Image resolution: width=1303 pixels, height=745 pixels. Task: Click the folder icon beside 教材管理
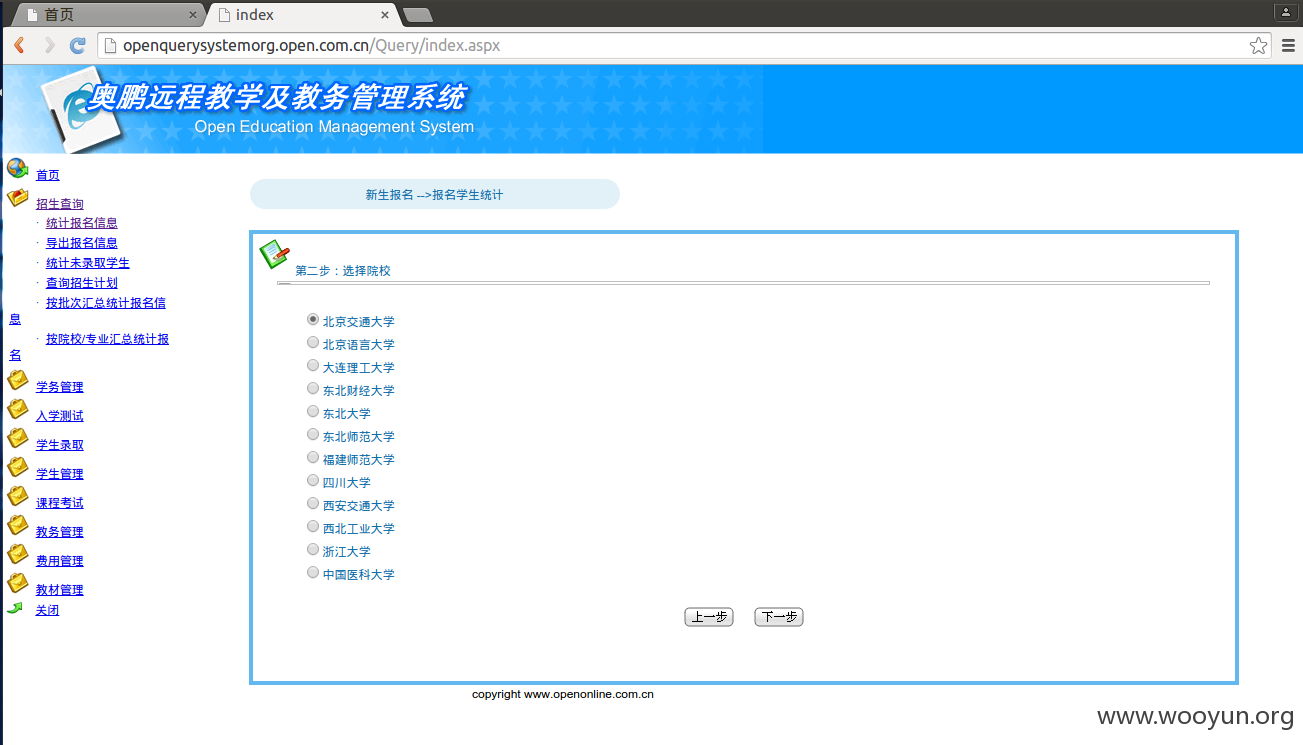[x=17, y=583]
